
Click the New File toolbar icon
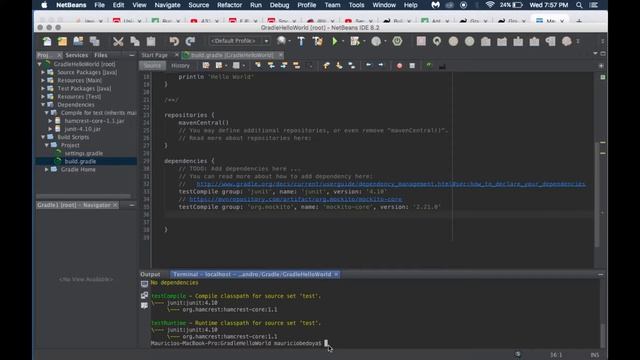click(47, 41)
